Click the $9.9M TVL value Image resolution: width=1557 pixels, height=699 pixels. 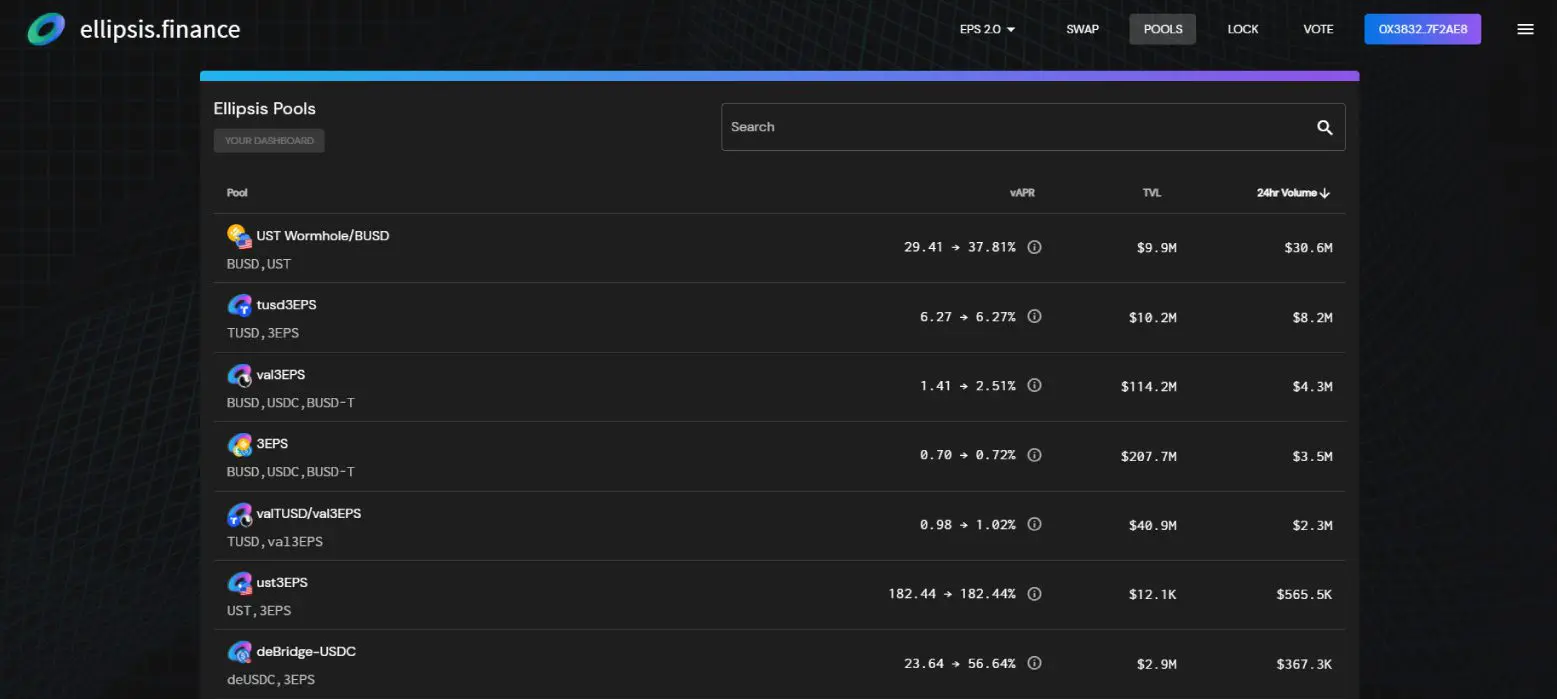[x=1157, y=248]
